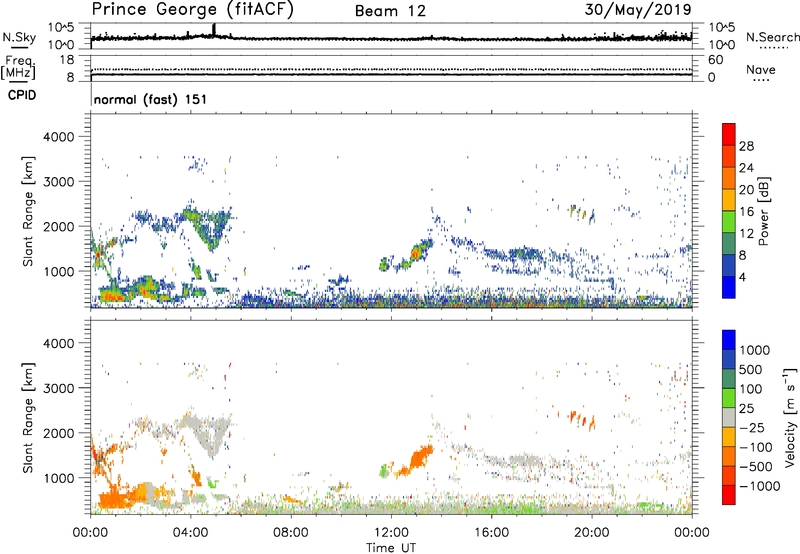Click the '3000' tick in the power panel
This screenshot has height=554, width=800.
click(58, 182)
